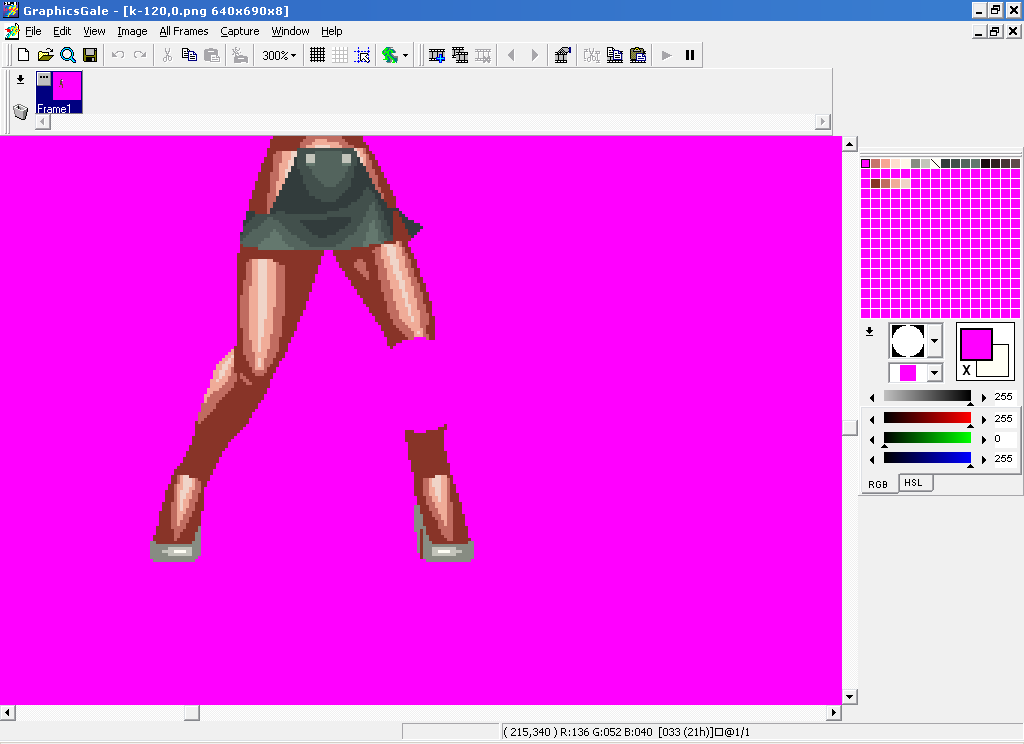Toggle the snap selection grid icon

point(362,55)
